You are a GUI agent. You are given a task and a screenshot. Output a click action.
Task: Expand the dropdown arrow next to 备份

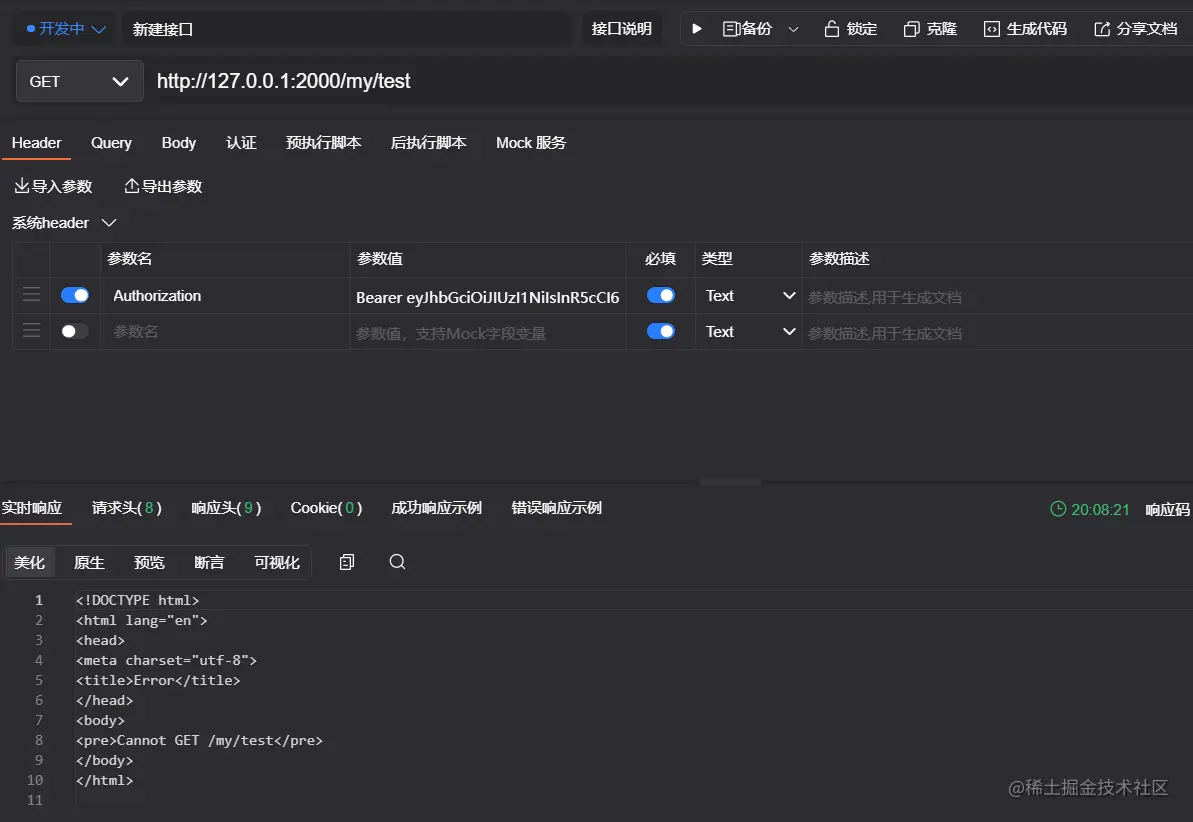tap(794, 29)
